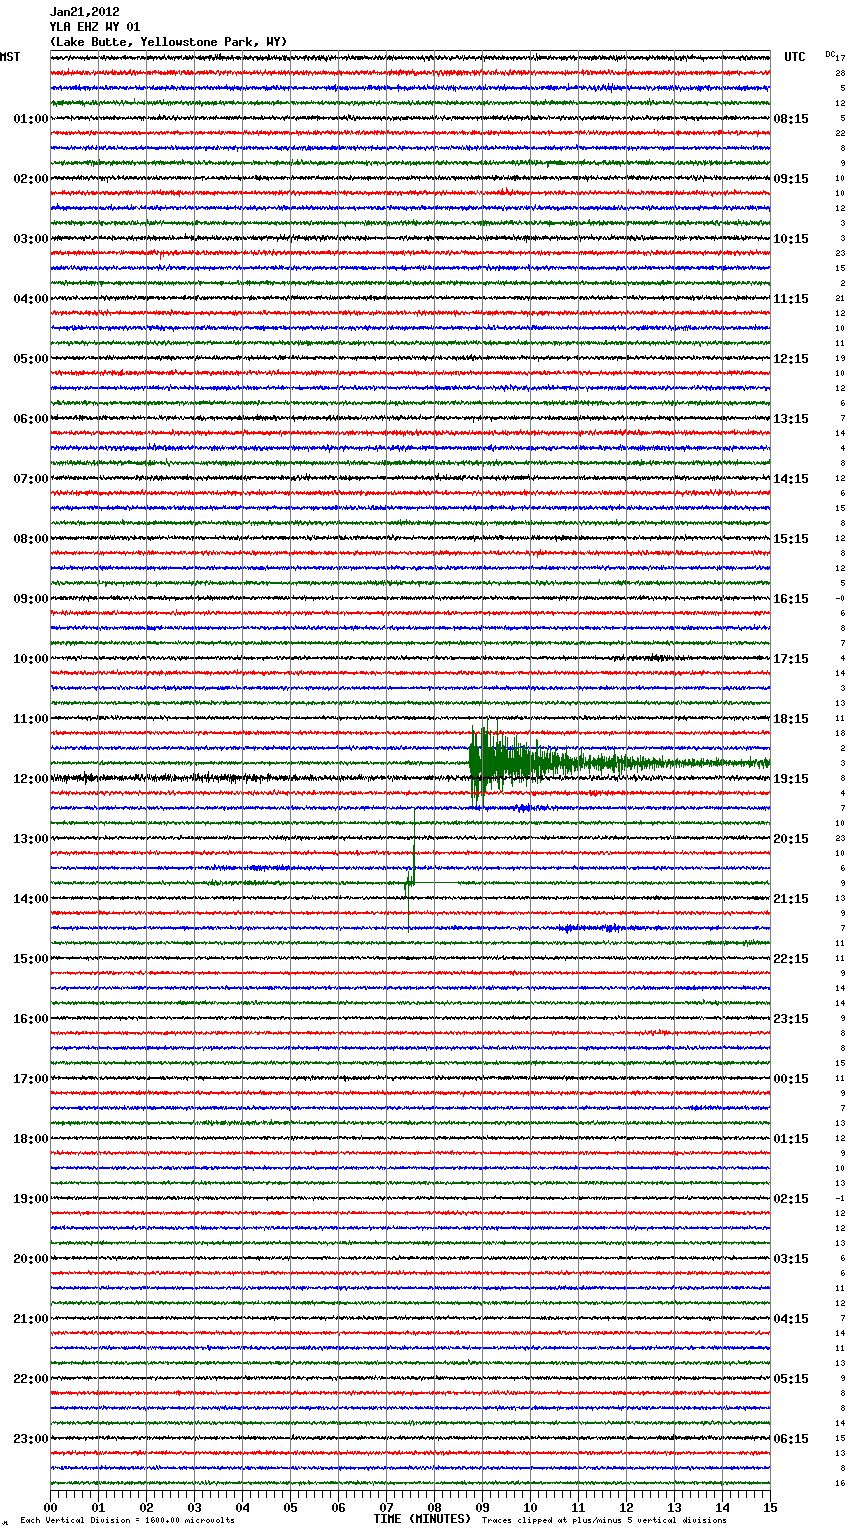850x1534 pixels.
Task: Click the MST timezone header
Action: tap(10, 57)
